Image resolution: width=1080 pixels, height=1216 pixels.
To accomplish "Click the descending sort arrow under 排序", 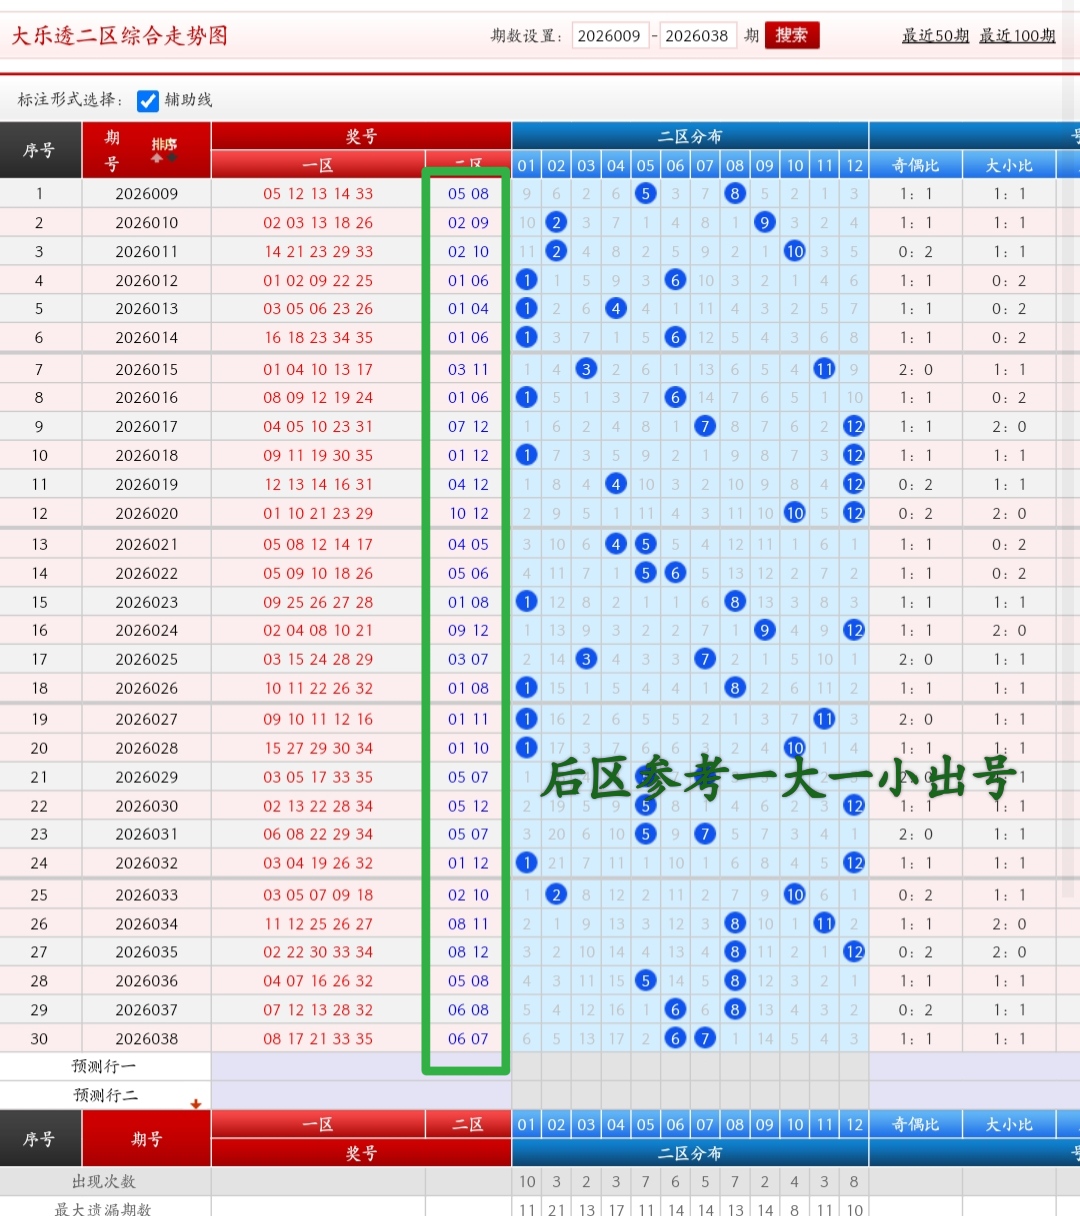I will click(171, 158).
